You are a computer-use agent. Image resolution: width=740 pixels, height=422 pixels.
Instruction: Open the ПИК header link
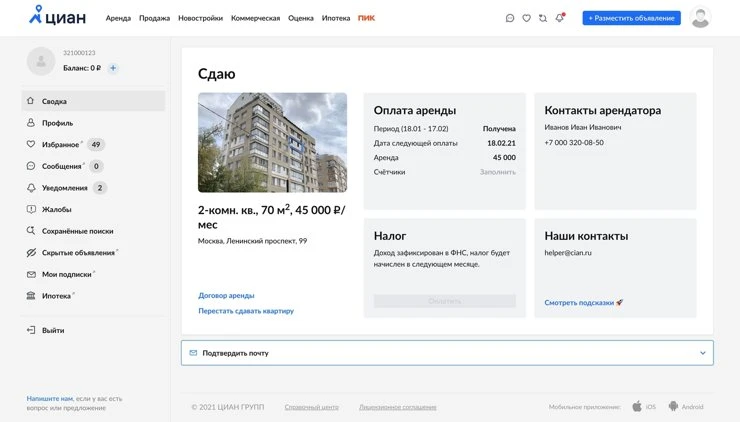pyautogui.click(x=366, y=18)
